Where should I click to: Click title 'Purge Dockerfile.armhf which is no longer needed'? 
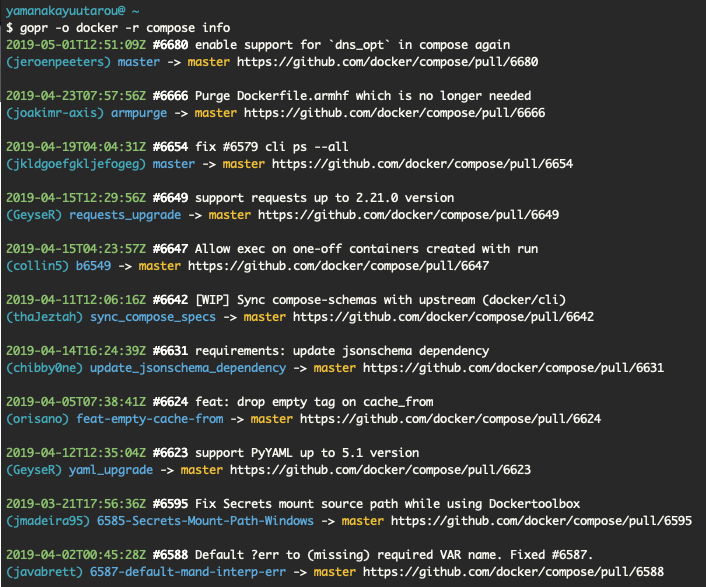click(363, 95)
